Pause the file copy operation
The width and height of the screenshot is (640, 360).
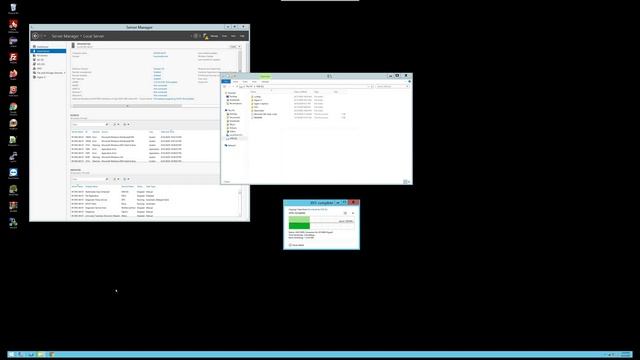345,213
